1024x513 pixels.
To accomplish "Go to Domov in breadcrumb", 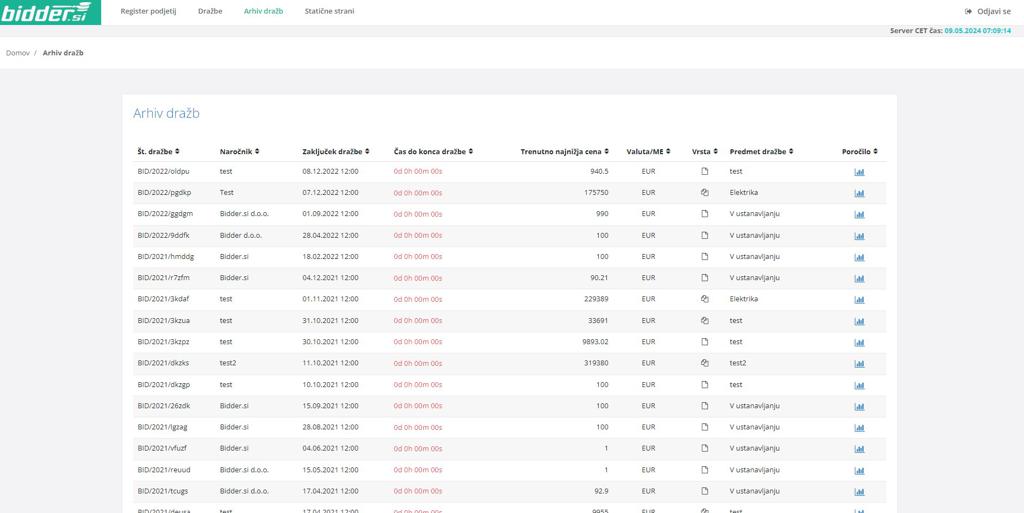I will pos(18,53).
